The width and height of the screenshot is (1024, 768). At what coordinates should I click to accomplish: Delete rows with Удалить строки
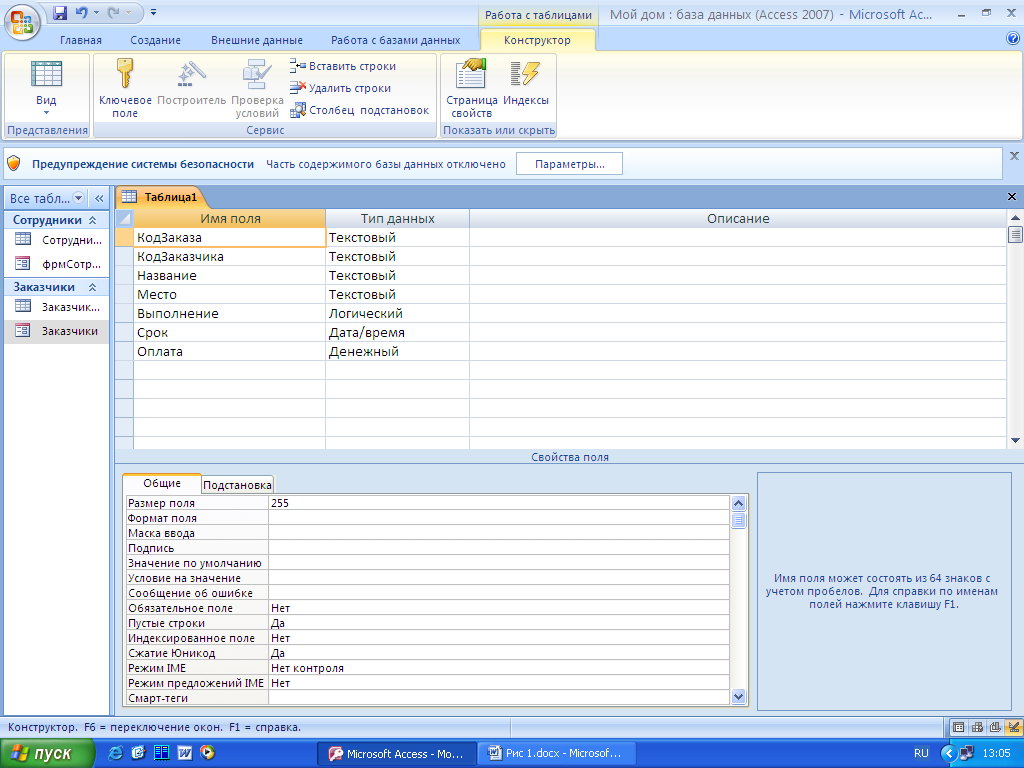(x=340, y=88)
